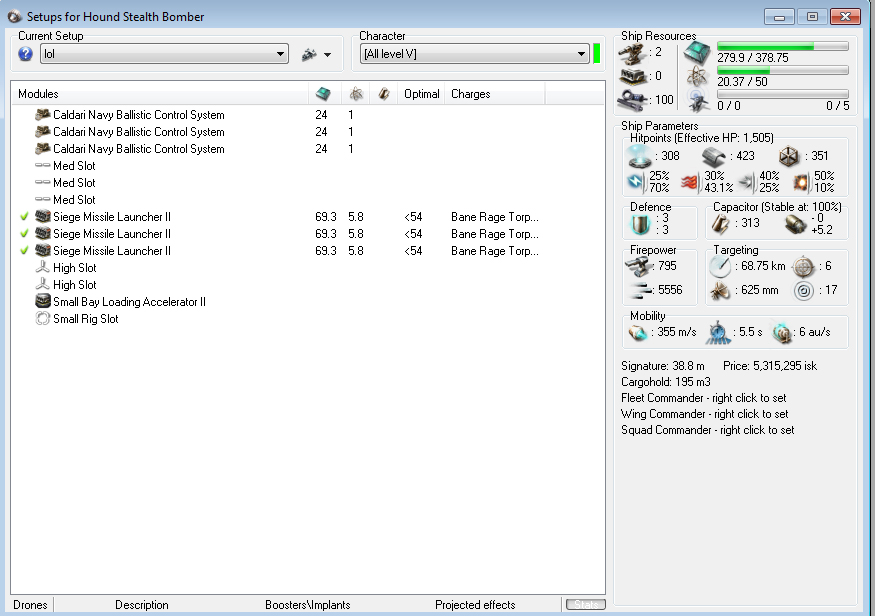875x616 pixels.
Task: Click the third launcher's Bane Rage Torp charge
Action: pyautogui.click(x=494, y=251)
